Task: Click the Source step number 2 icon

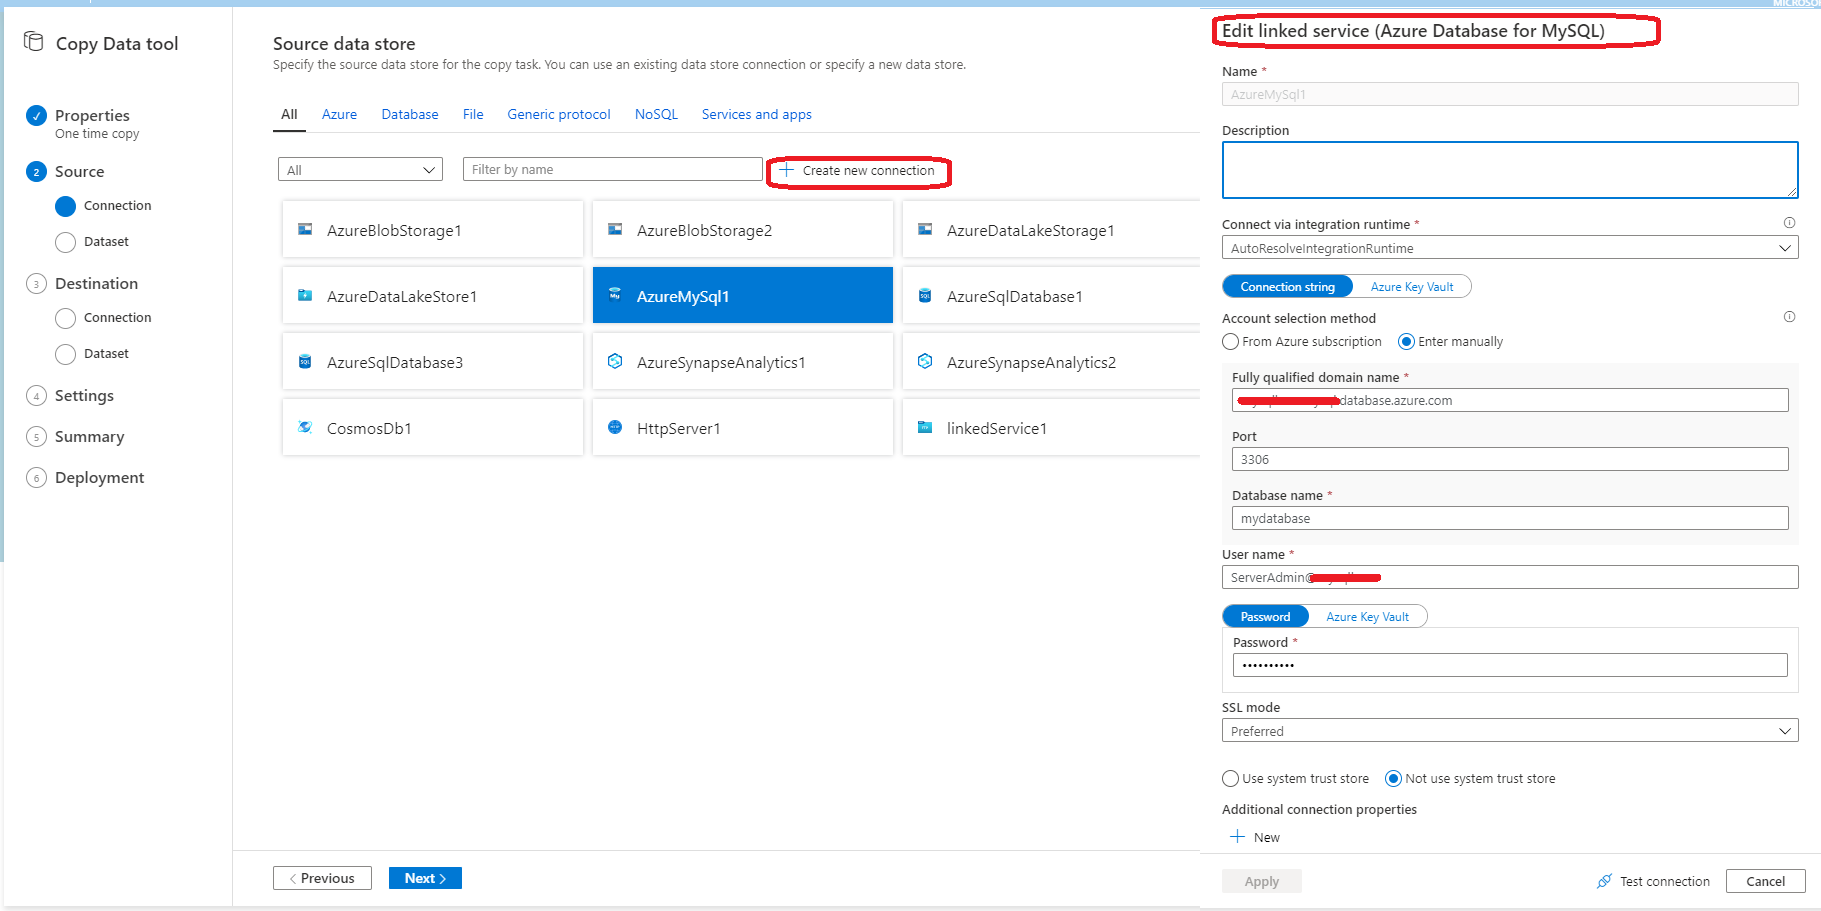Action: point(37,172)
